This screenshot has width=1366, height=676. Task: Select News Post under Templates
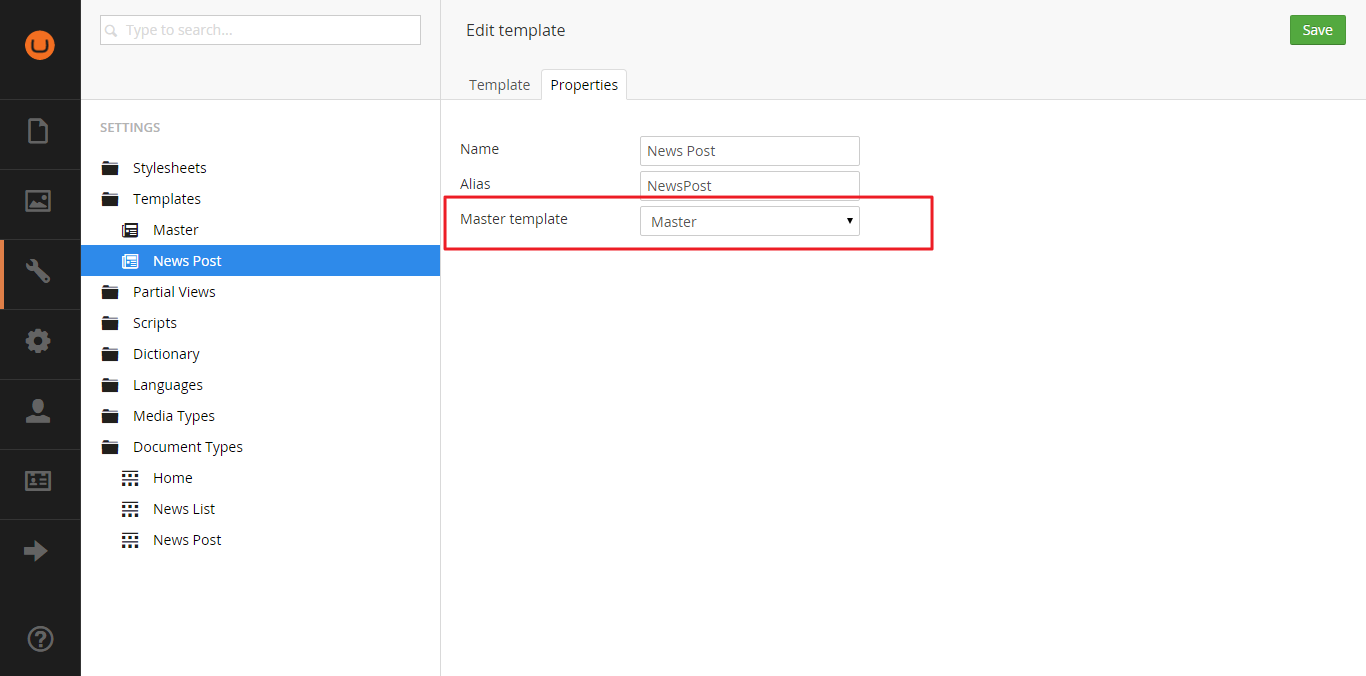[x=187, y=261]
